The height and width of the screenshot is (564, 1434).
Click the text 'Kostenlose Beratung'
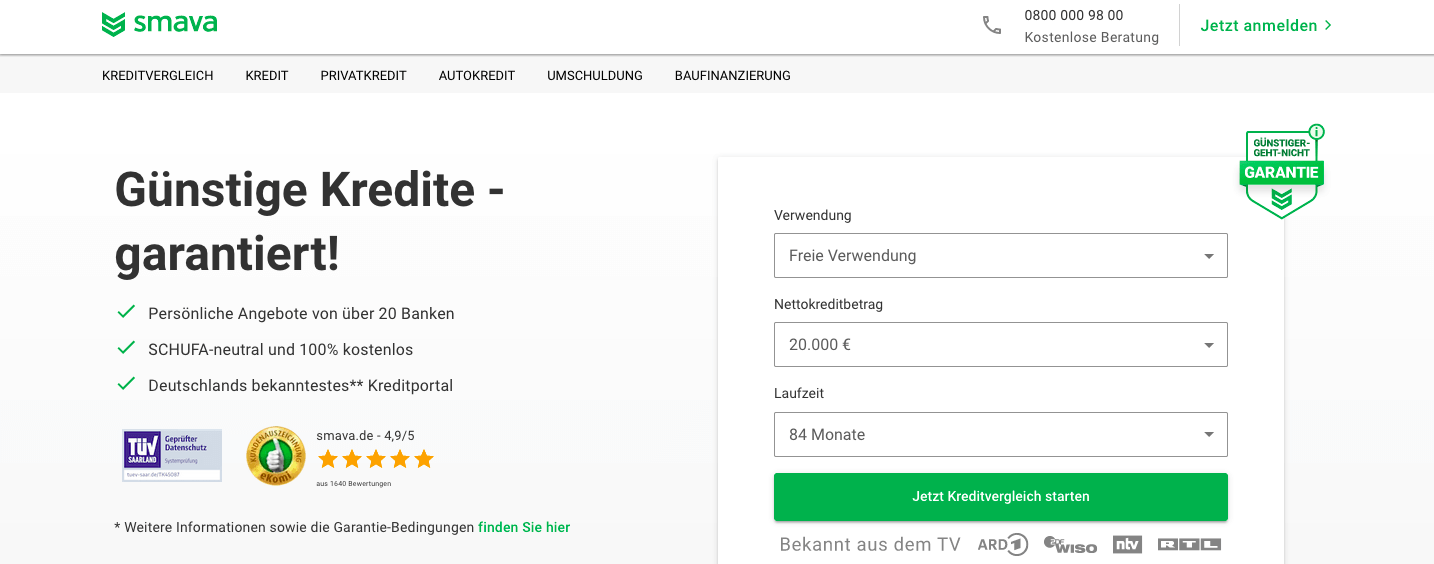[x=1092, y=38]
